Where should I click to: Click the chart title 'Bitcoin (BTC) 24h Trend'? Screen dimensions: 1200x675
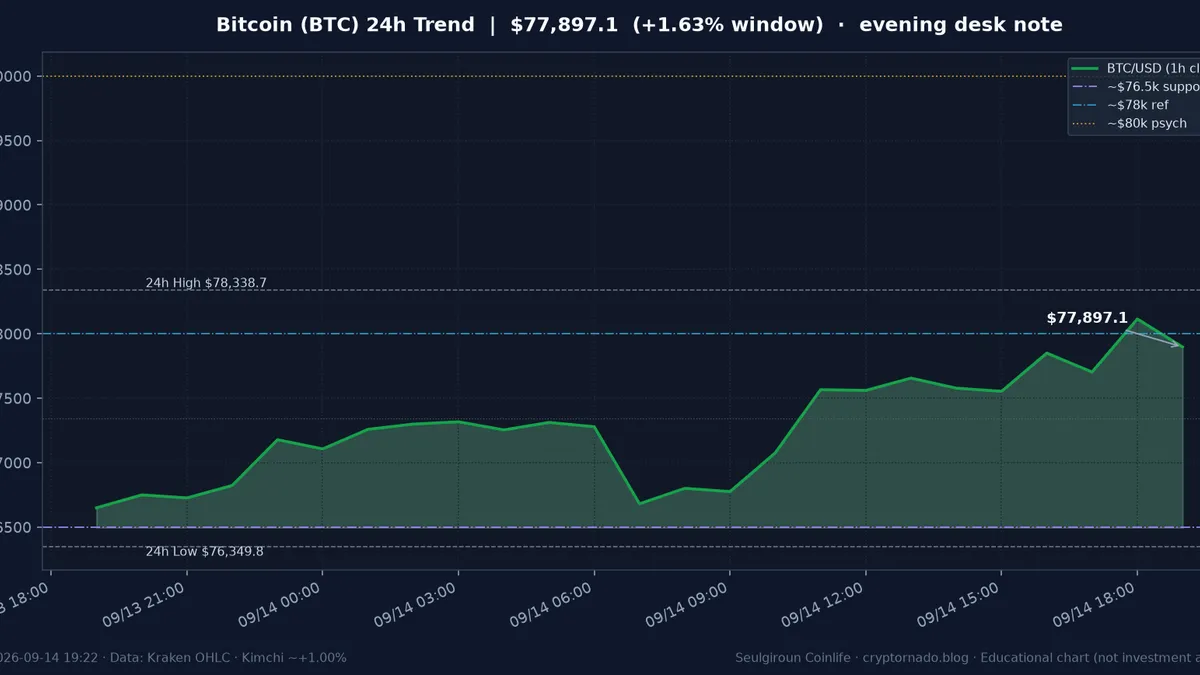click(345, 25)
